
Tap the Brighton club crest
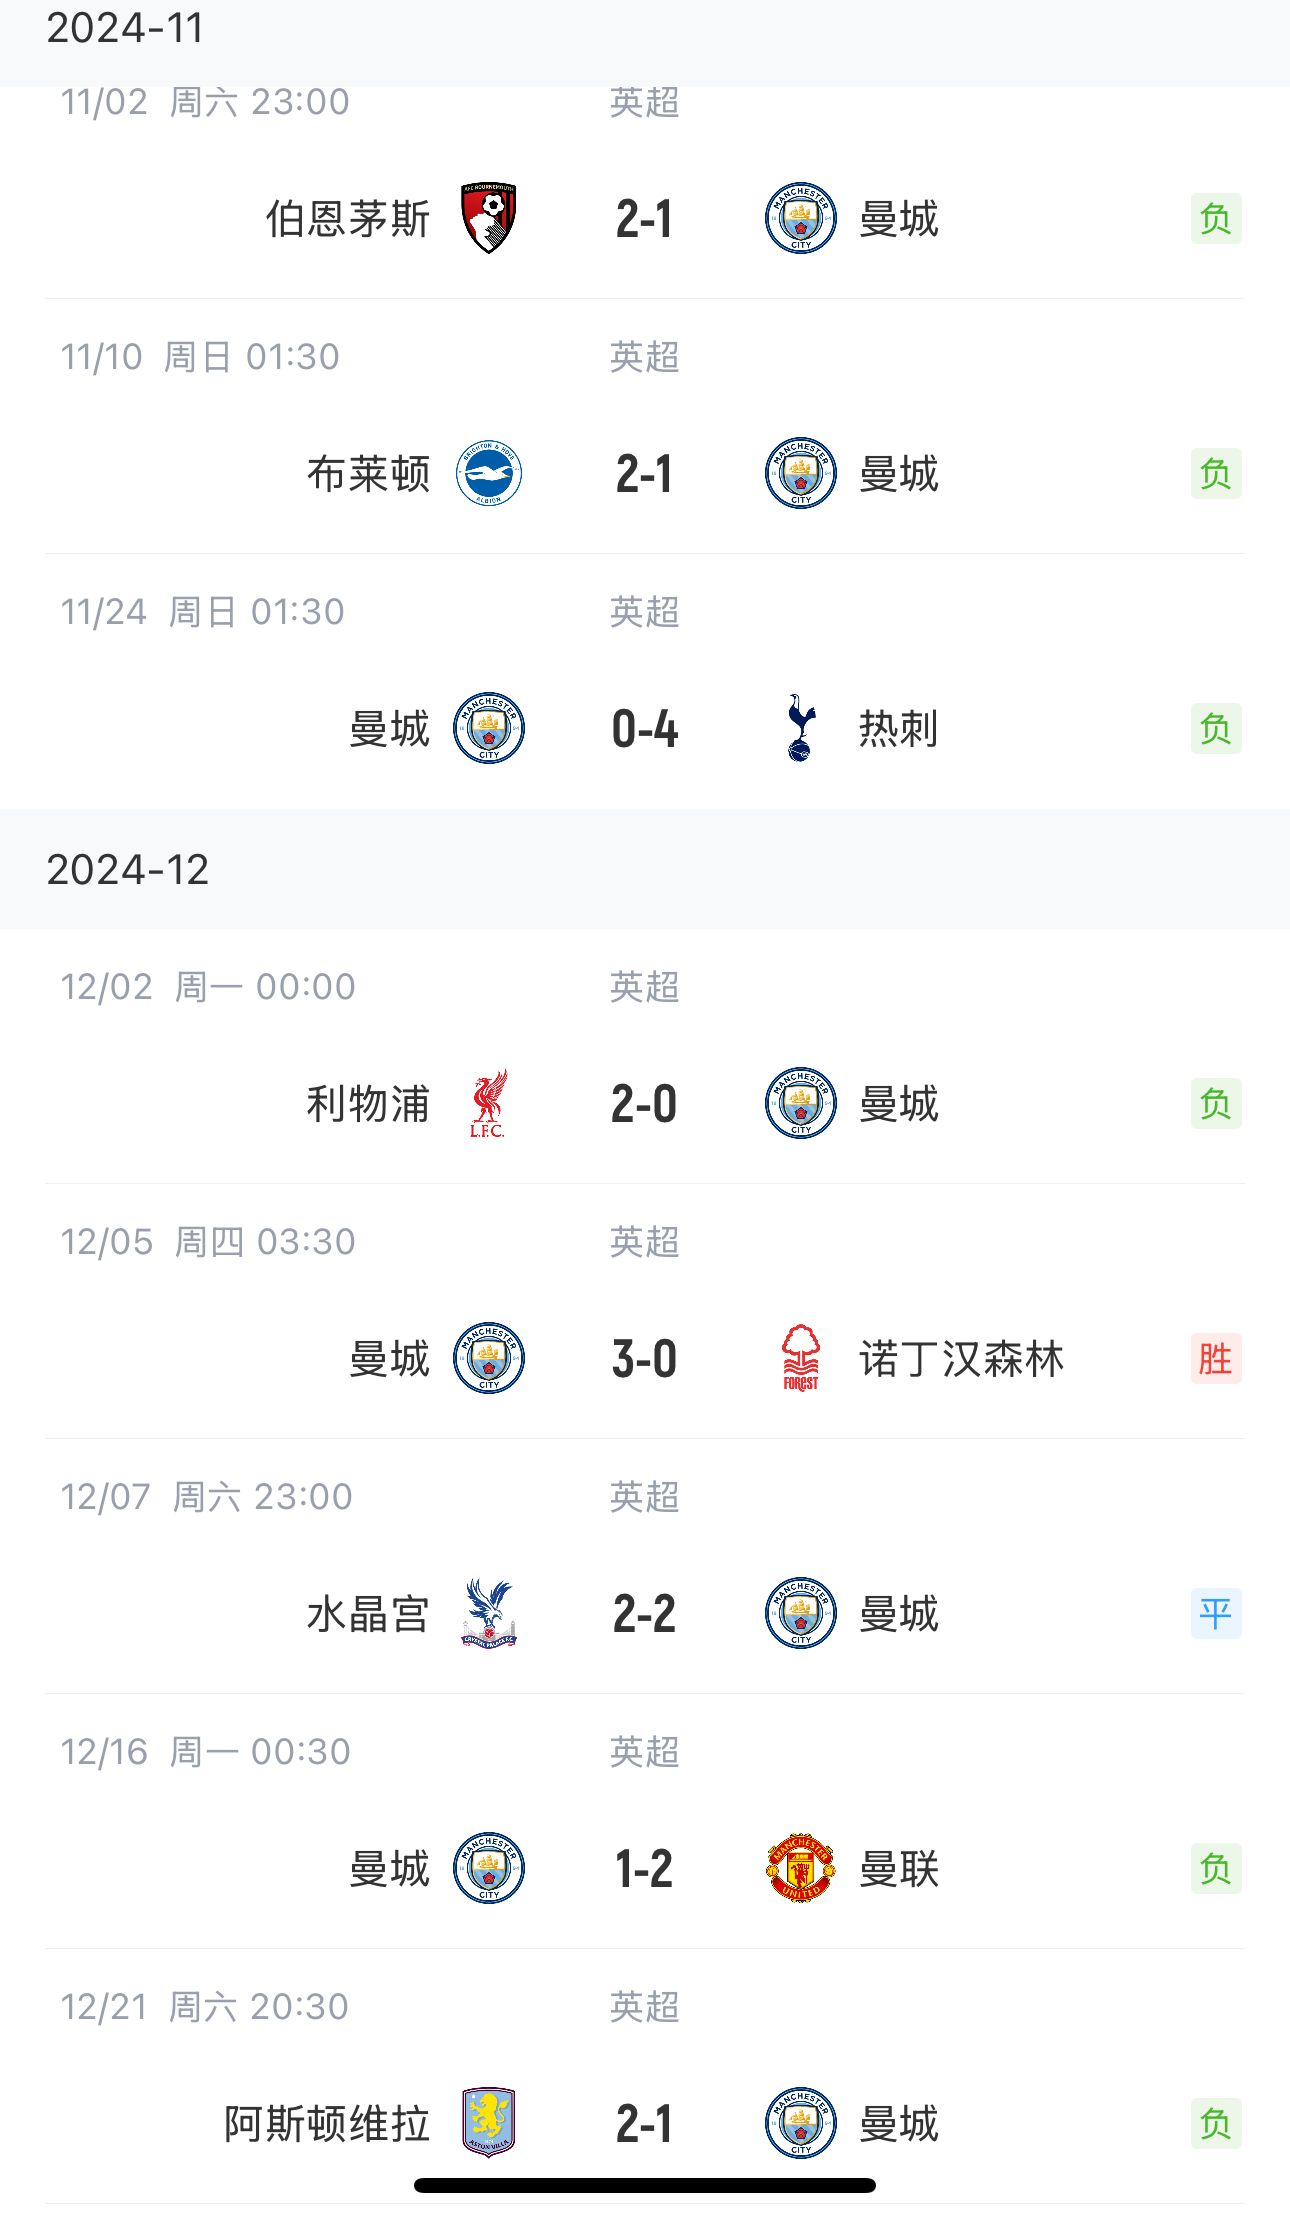coord(488,473)
